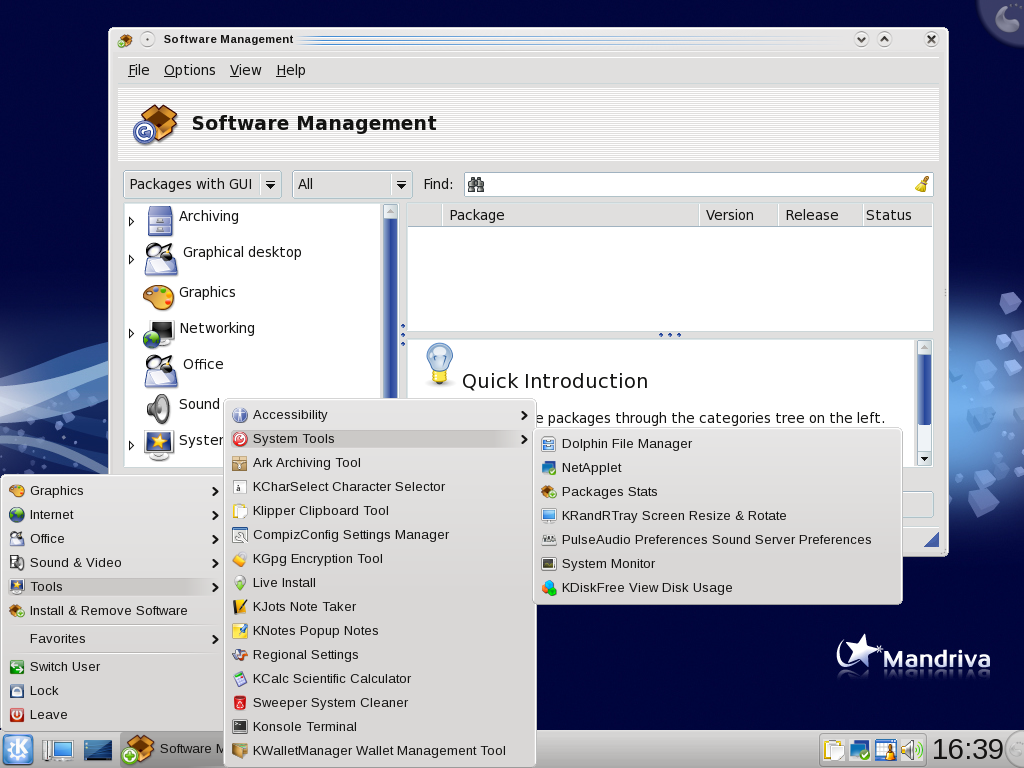
Task: Click the Find search input field
Action: tap(699, 184)
